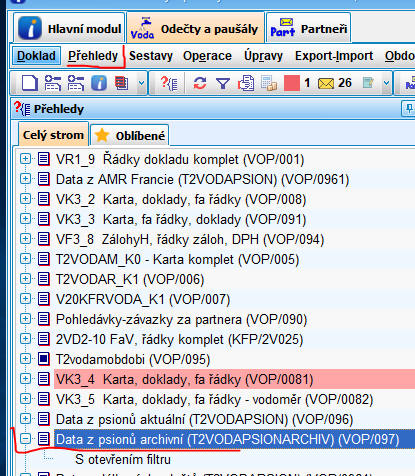Open the Operace menu

pyautogui.click(x=207, y=56)
